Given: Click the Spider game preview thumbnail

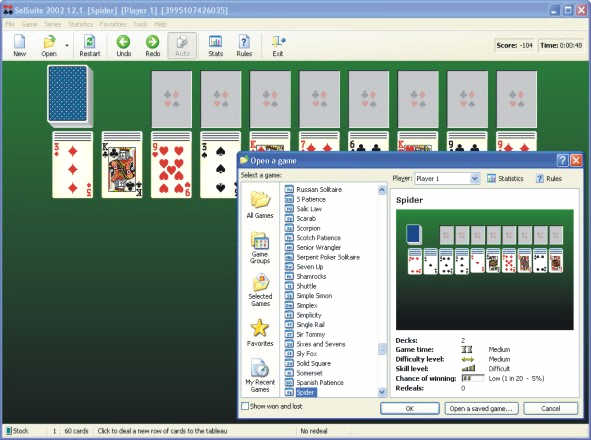Looking at the screenshot, I should [485, 270].
